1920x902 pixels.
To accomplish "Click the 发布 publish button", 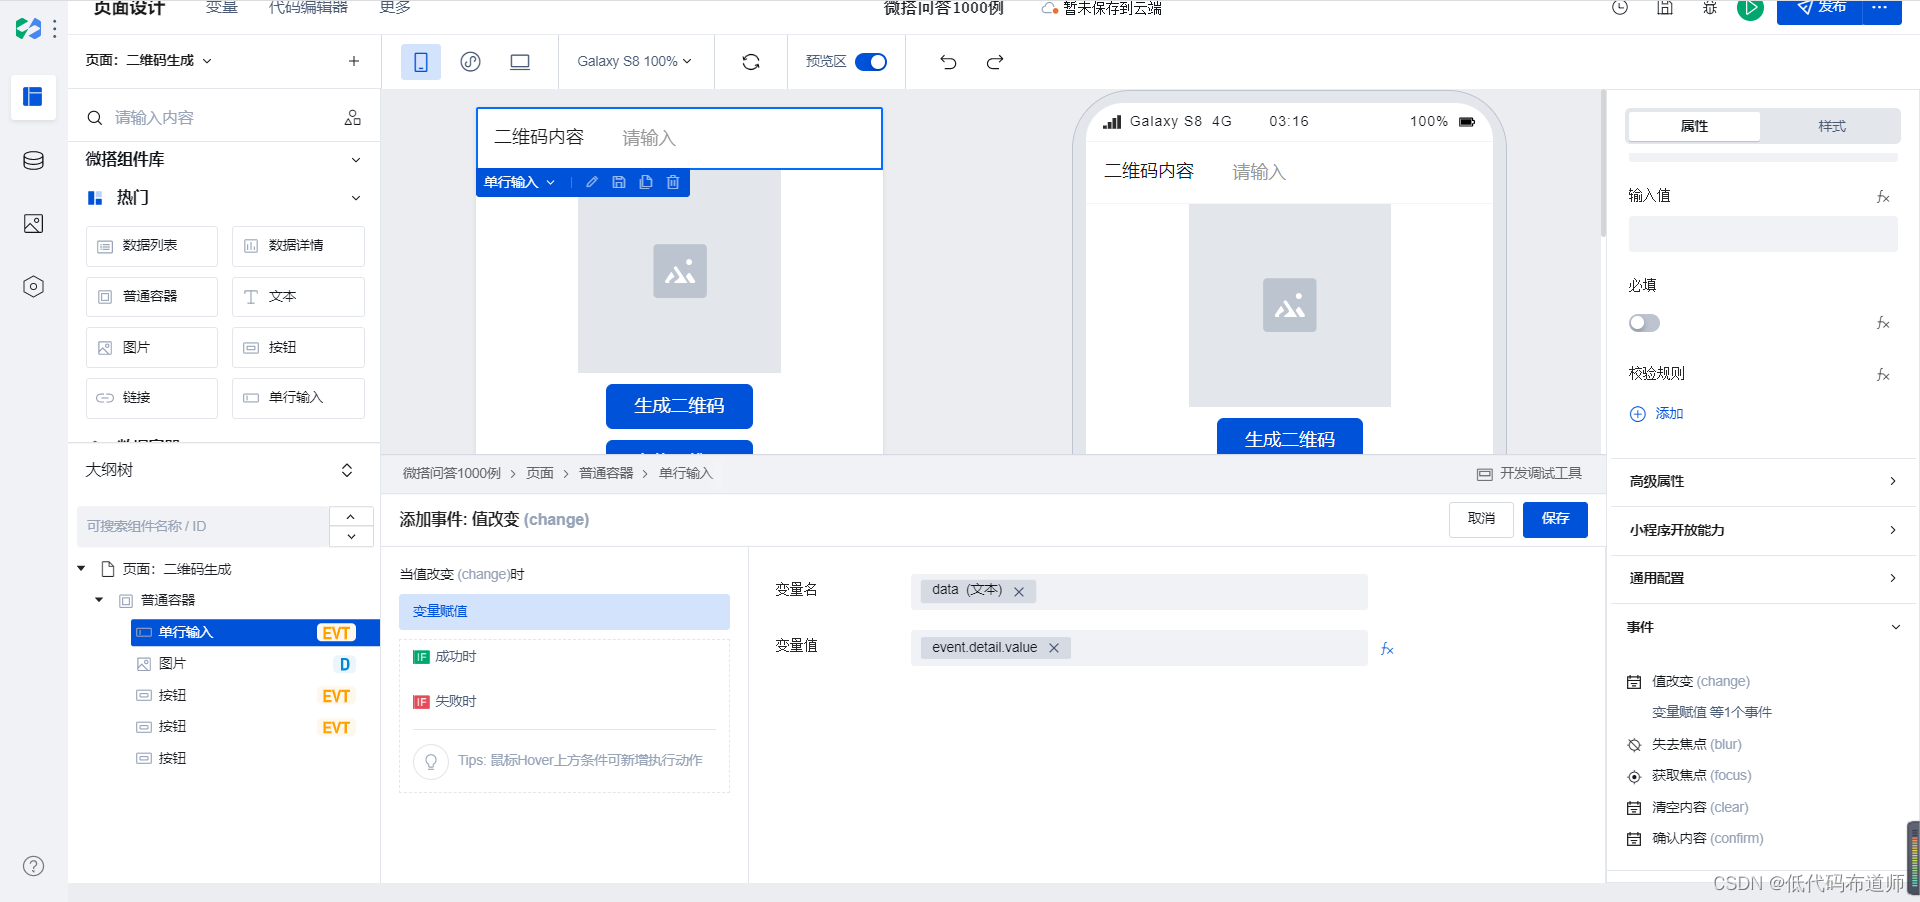I will tap(1819, 10).
